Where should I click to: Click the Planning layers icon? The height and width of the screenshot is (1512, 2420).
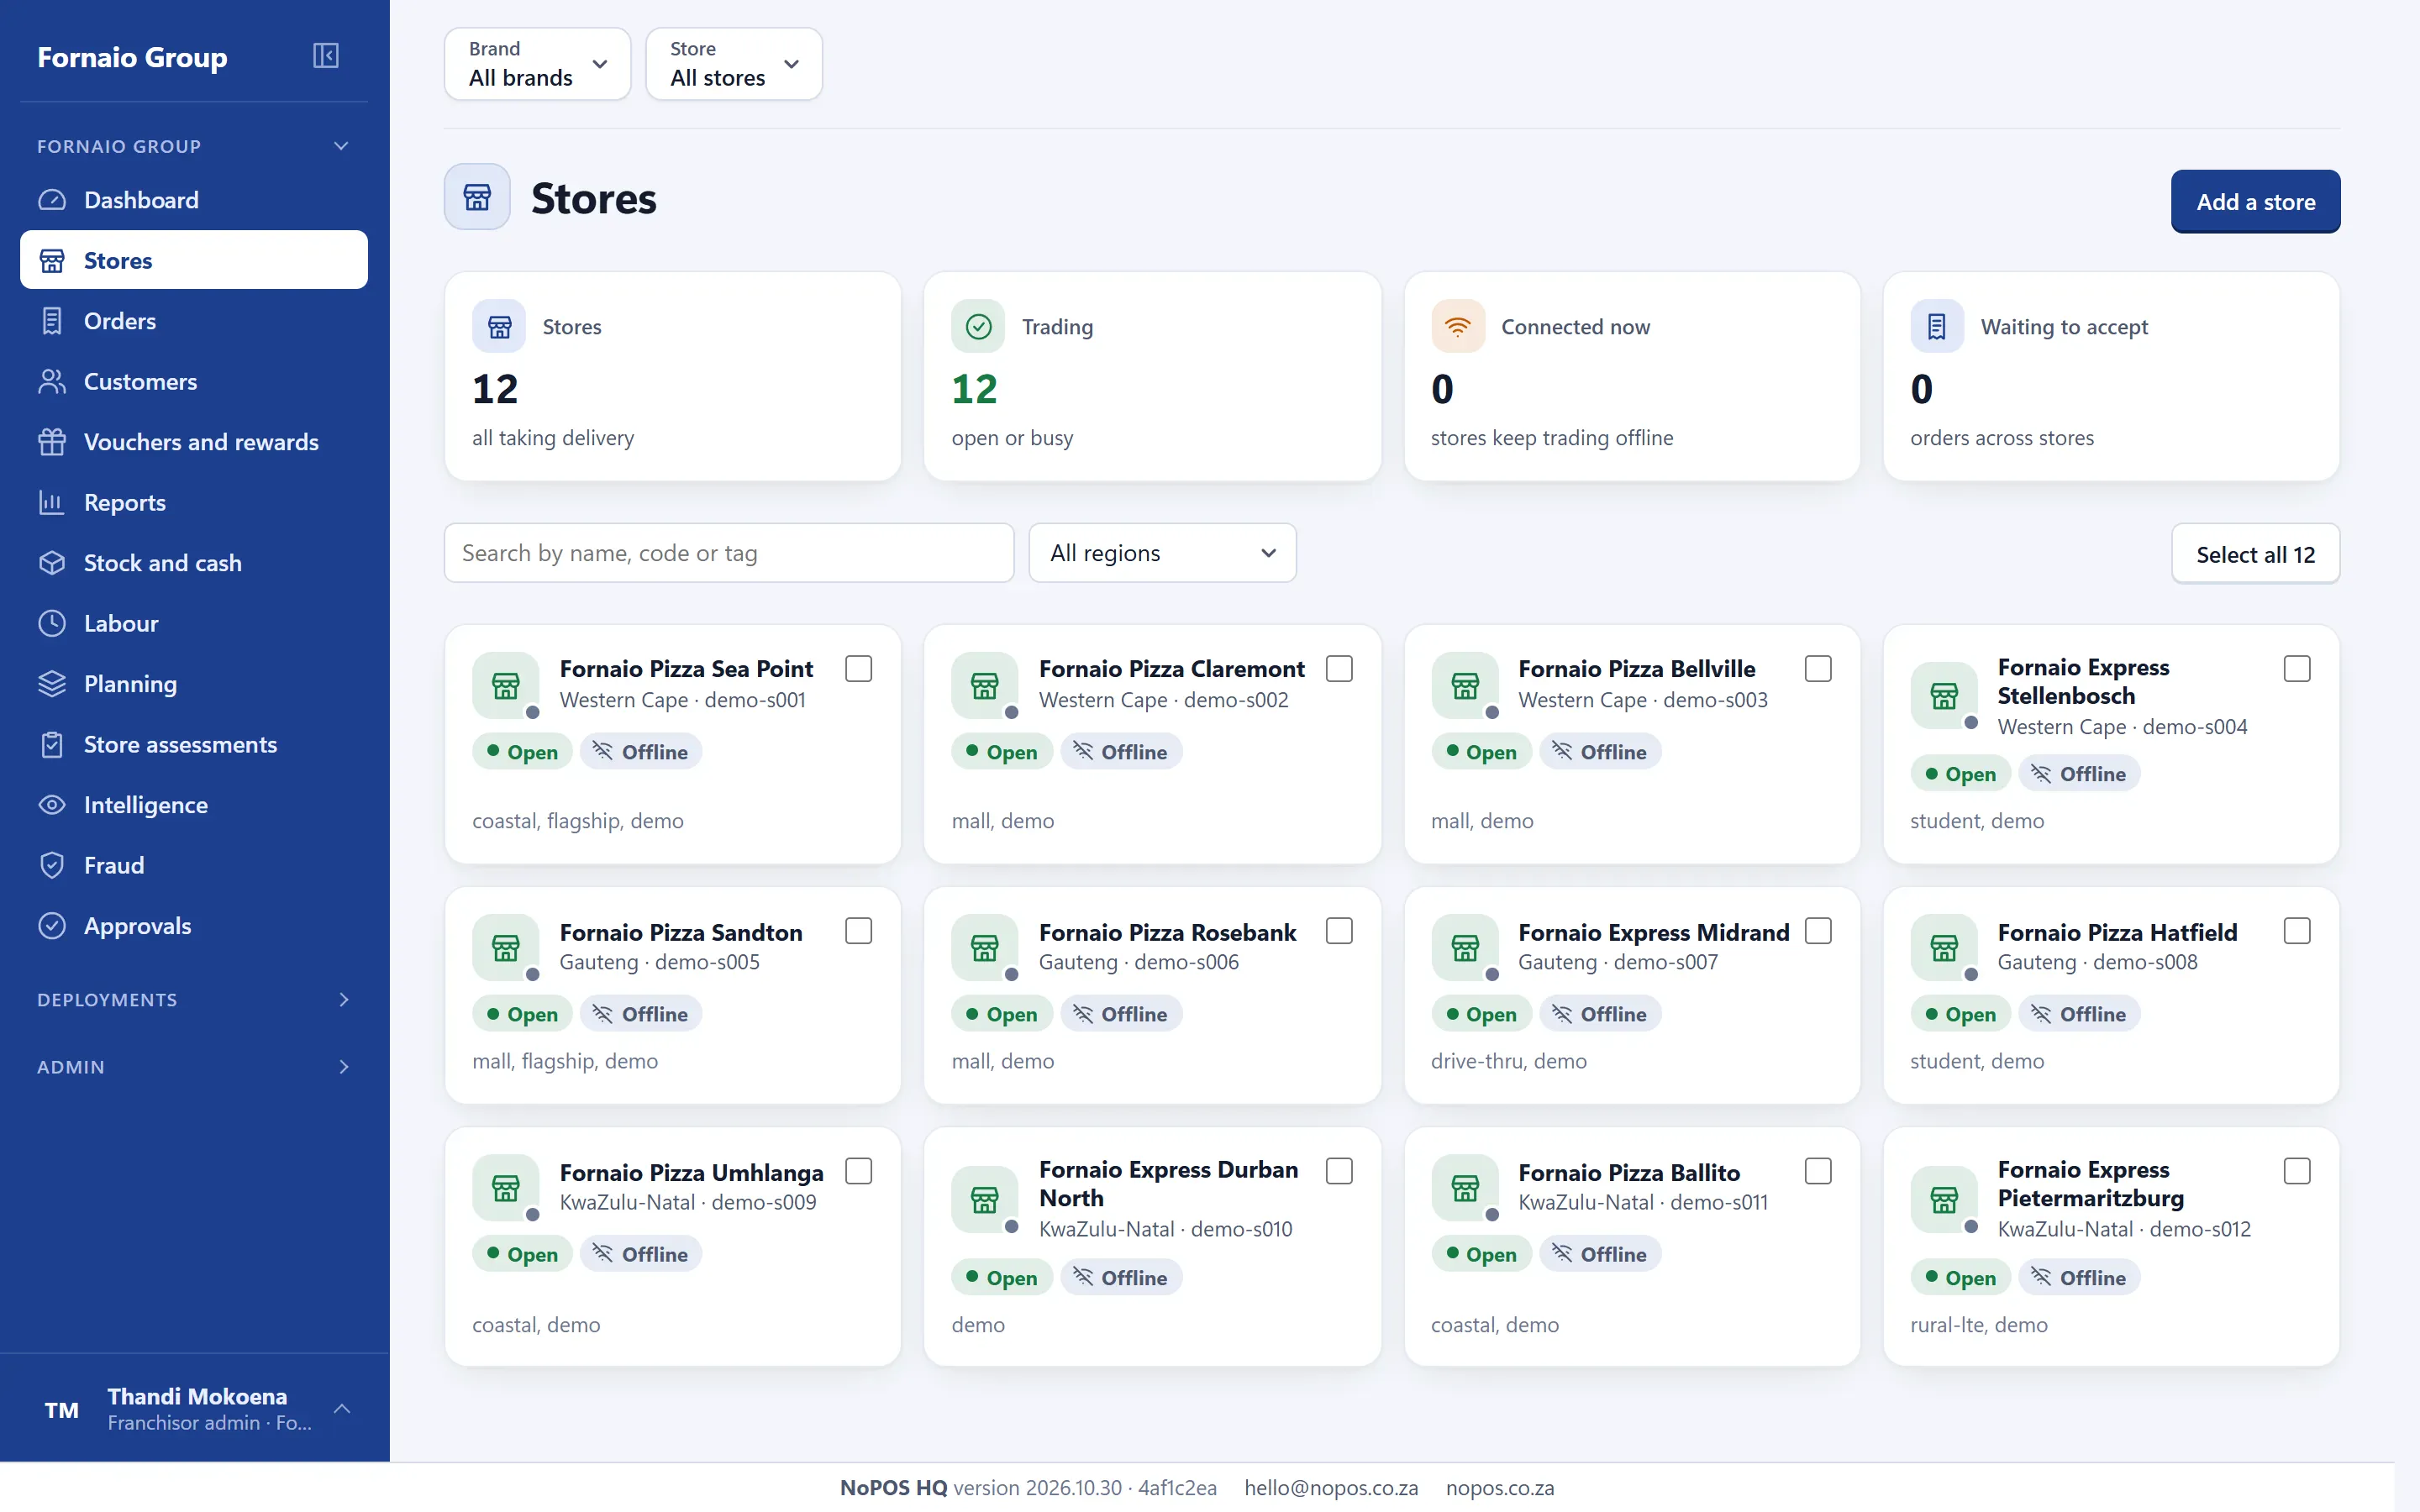52,684
